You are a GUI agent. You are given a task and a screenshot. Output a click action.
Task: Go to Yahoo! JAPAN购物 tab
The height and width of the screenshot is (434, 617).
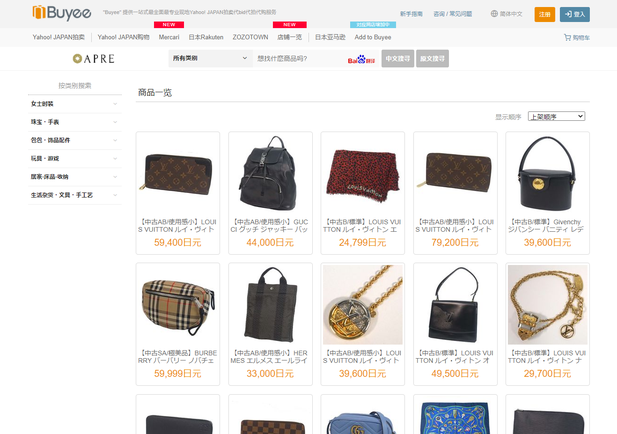click(x=124, y=37)
